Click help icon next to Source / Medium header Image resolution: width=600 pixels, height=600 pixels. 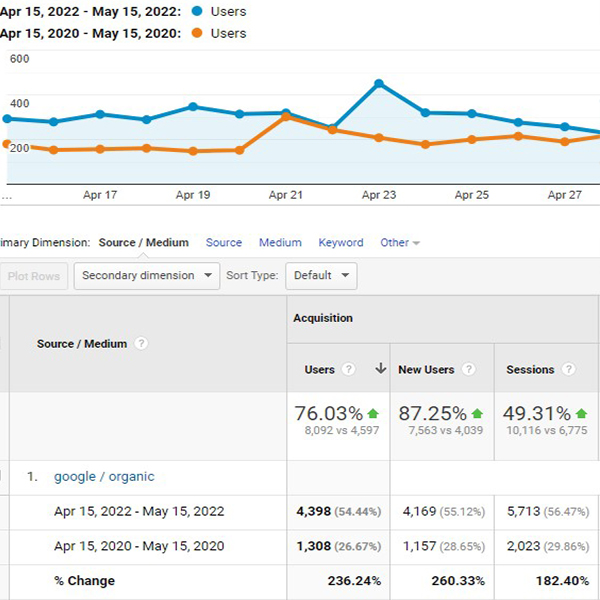pos(141,343)
